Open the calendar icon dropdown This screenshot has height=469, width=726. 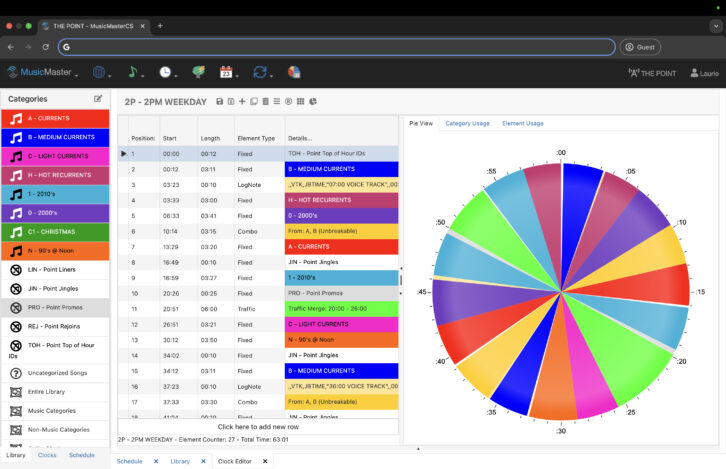[x=228, y=72]
